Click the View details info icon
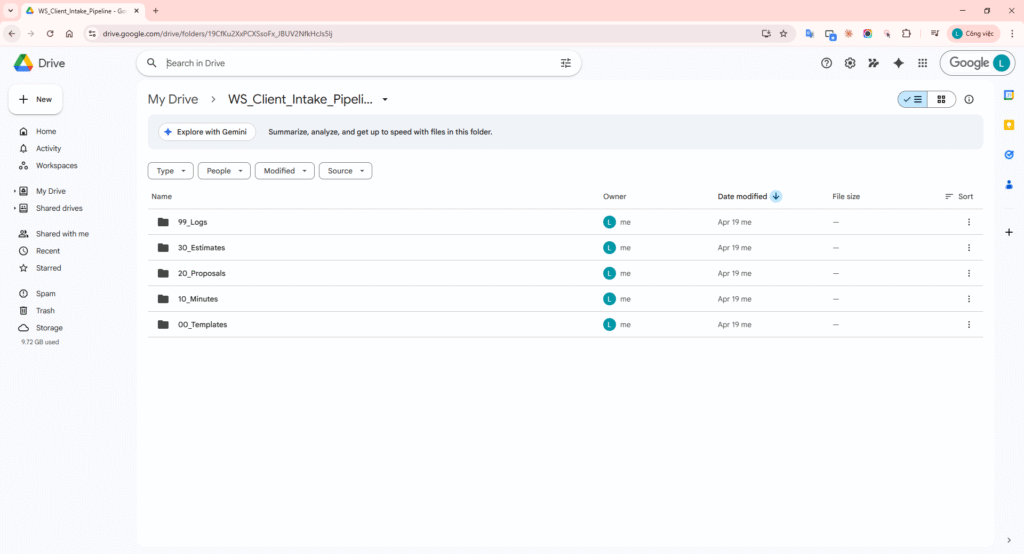1024x554 pixels. point(969,99)
